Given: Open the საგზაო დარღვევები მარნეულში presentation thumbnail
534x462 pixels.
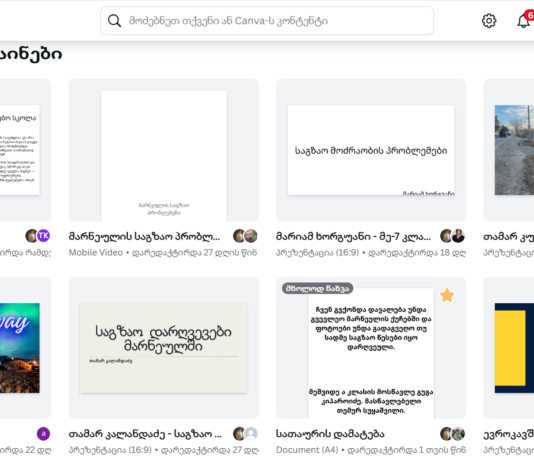Looking at the screenshot, I should 164,348.
